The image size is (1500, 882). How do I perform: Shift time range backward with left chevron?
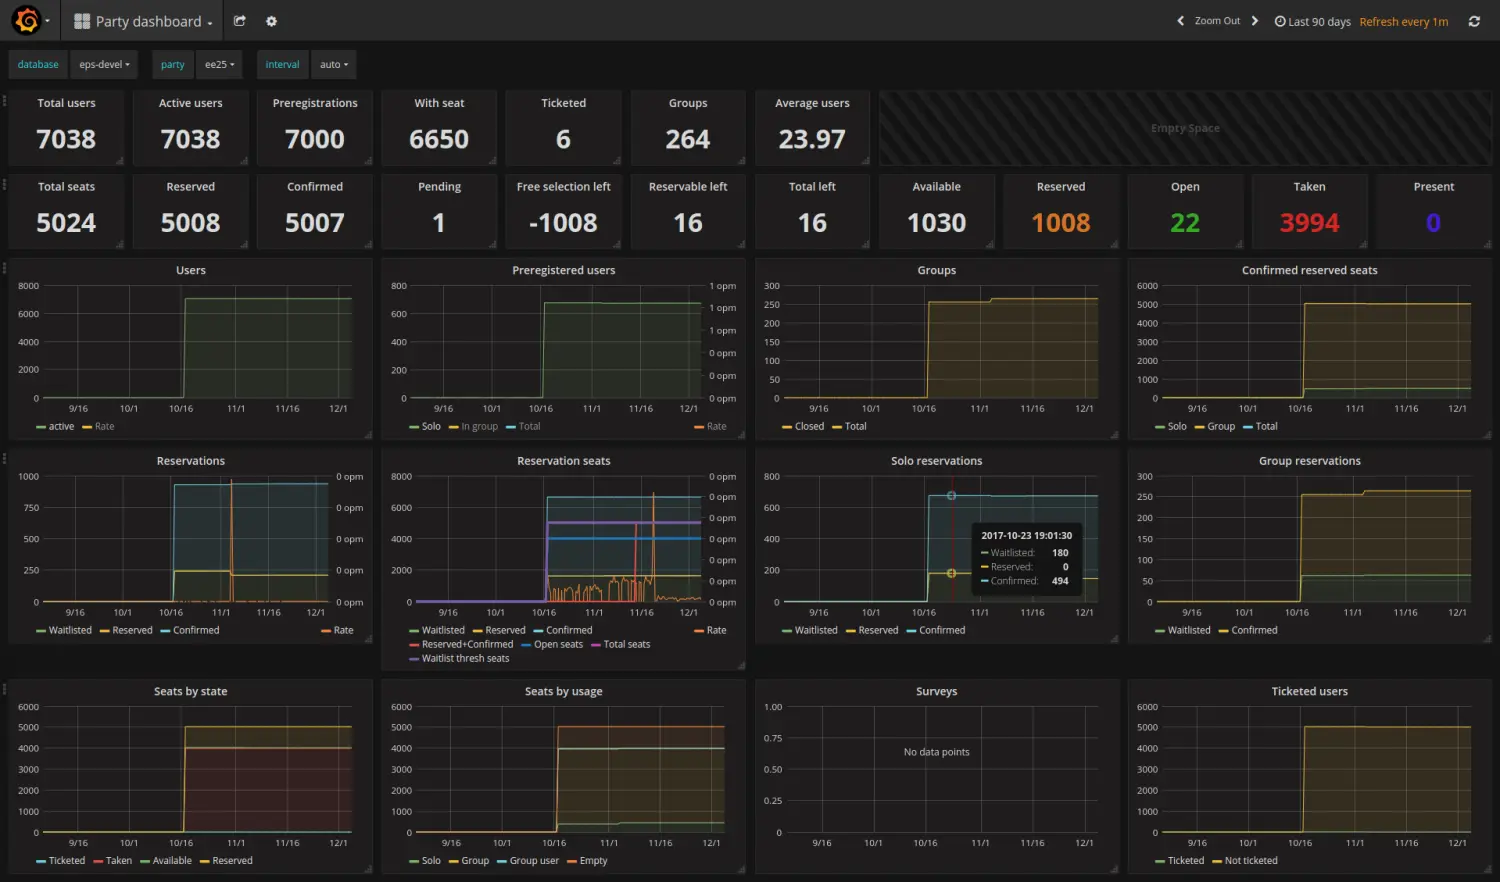click(1180, 21)
